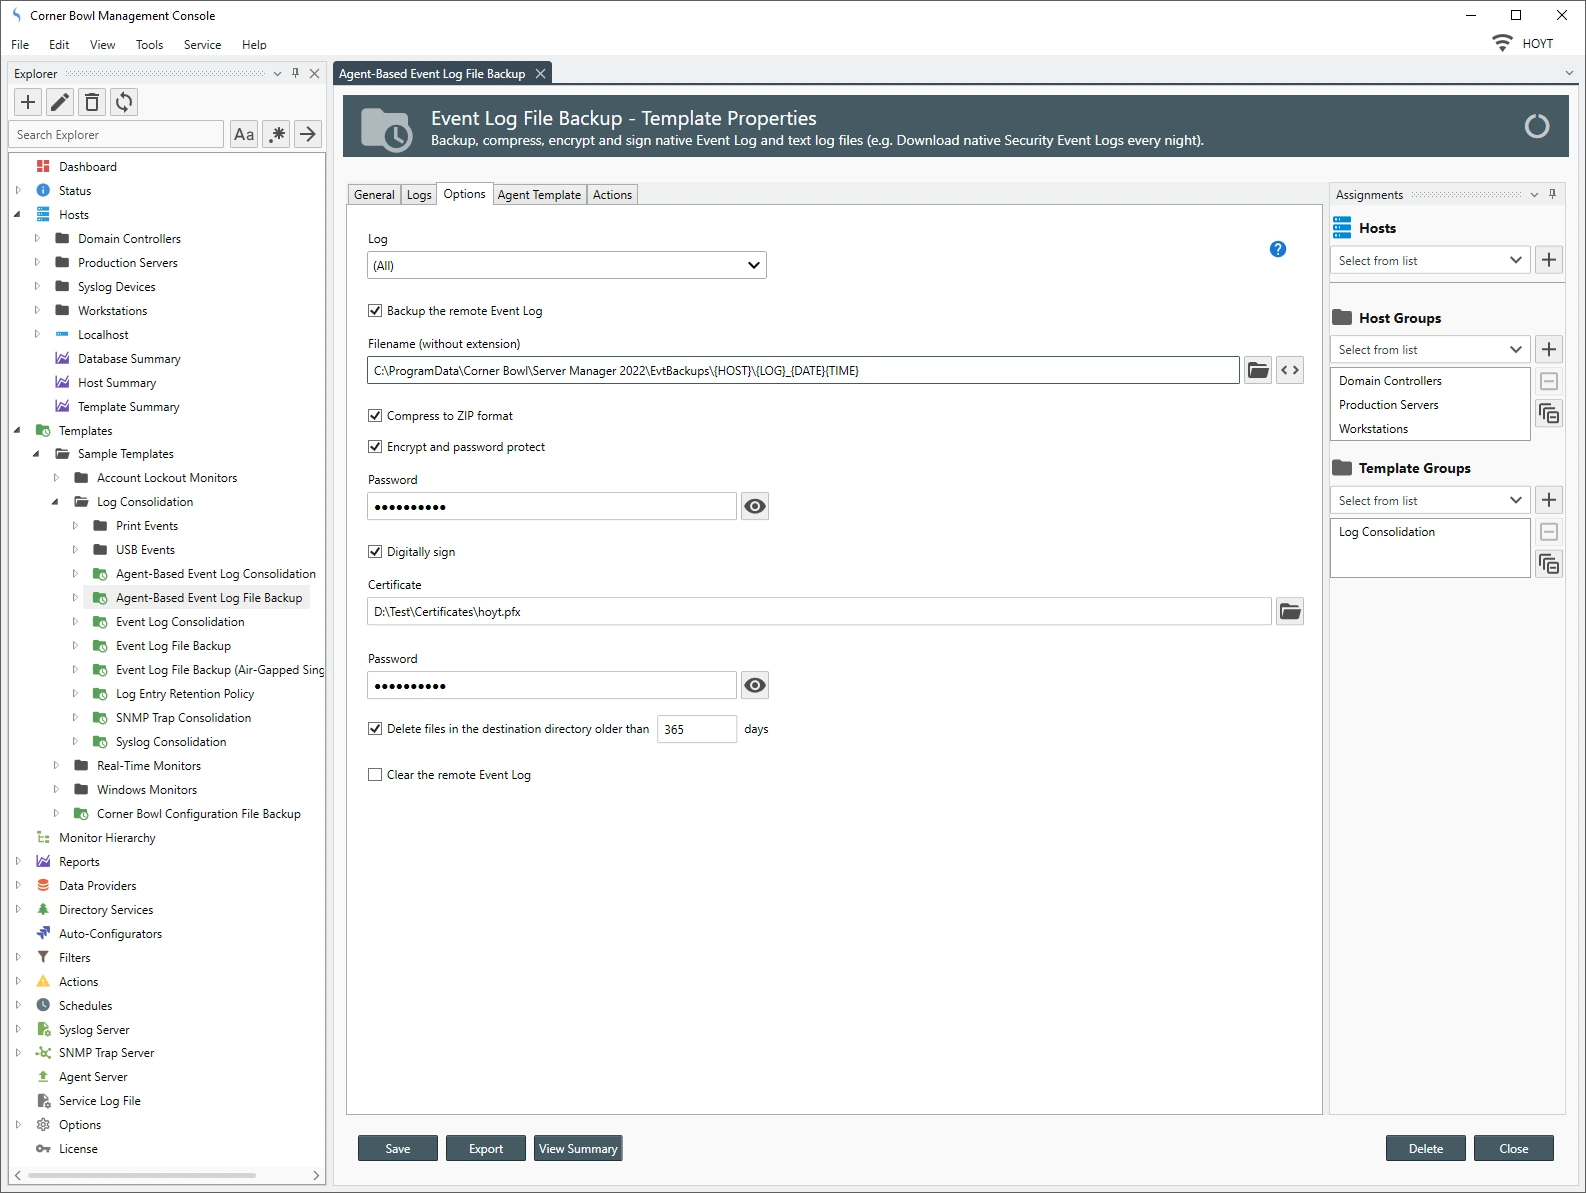
Task: Click the View Summary button
Action: coord(578,1149)
